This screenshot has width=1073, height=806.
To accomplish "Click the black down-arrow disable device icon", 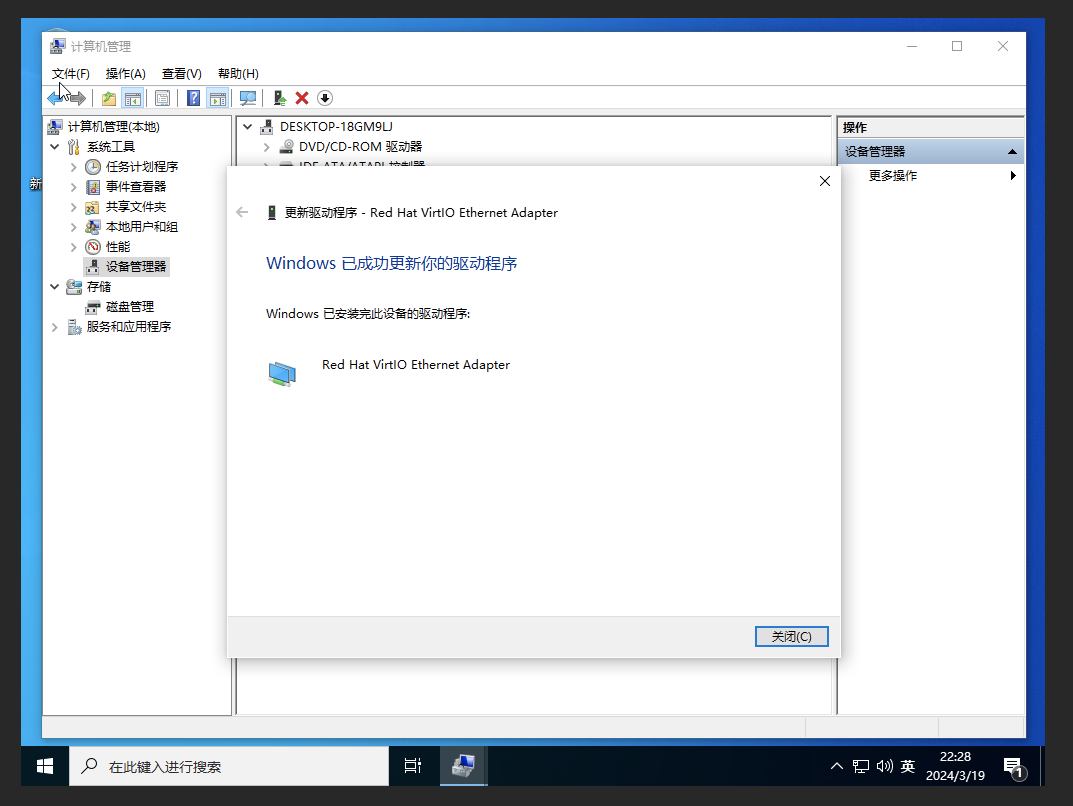I will click(x=325, y=98).
